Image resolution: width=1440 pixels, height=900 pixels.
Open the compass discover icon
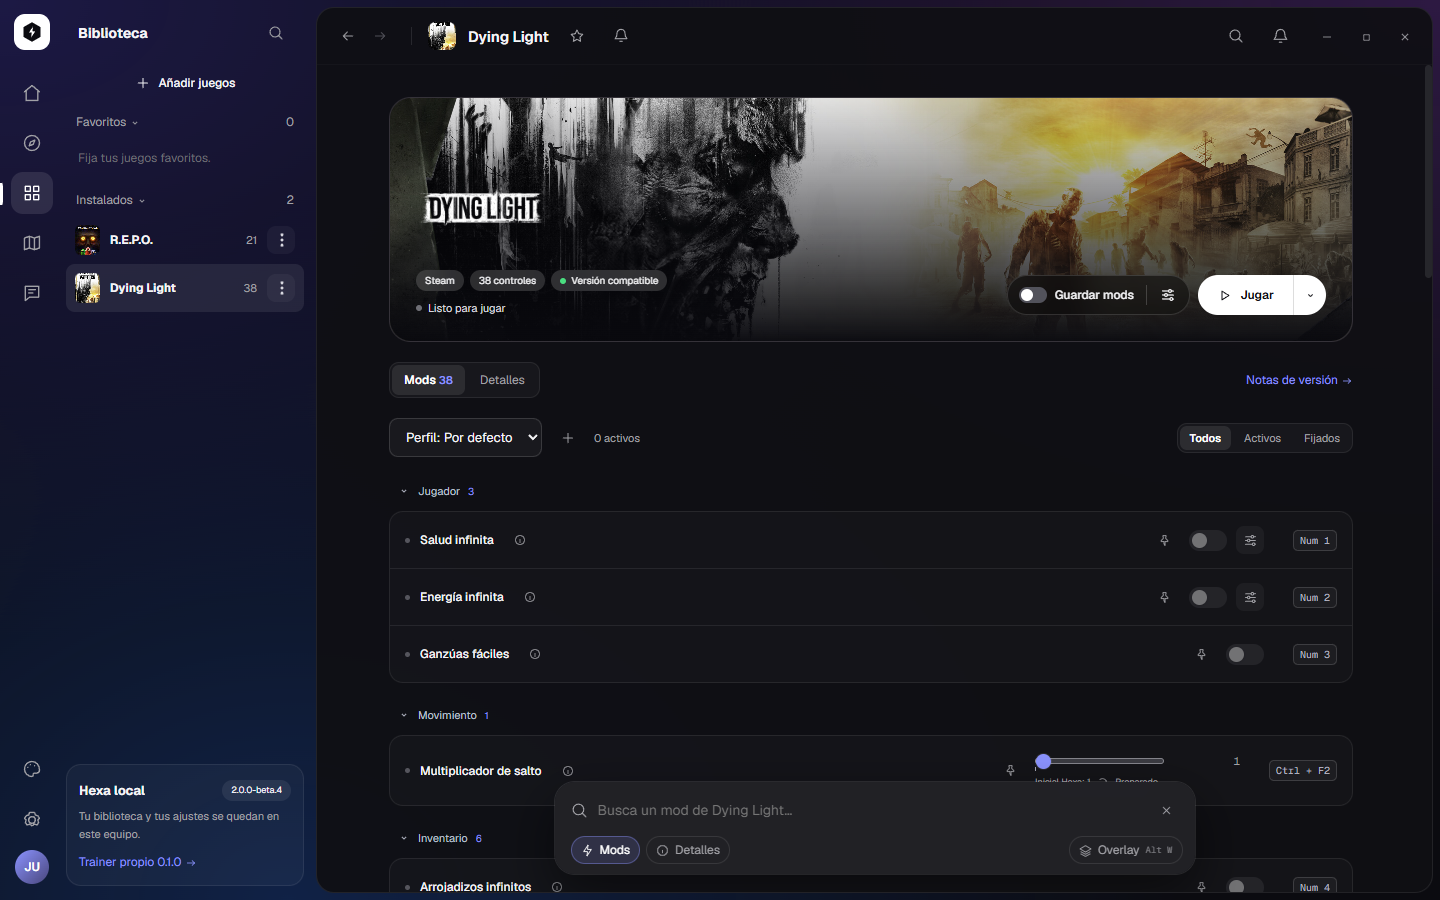pos(32,143)
